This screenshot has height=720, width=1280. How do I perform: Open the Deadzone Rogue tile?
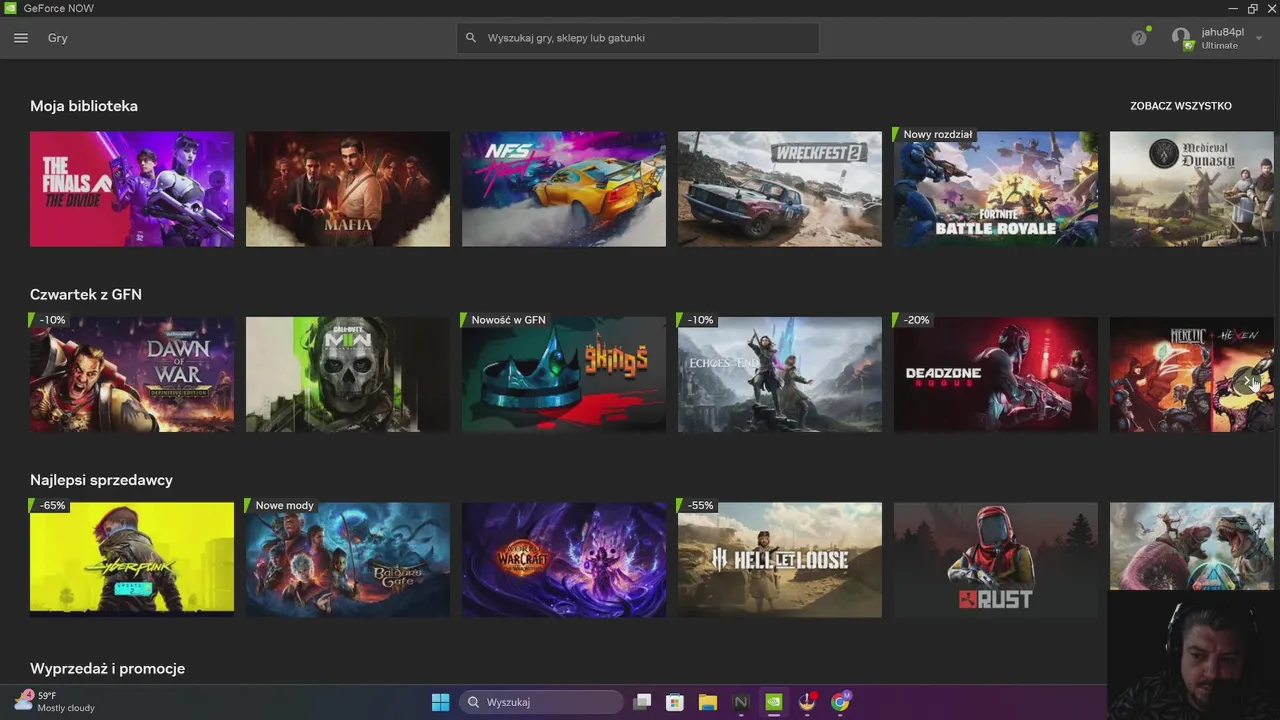(996, 375)
